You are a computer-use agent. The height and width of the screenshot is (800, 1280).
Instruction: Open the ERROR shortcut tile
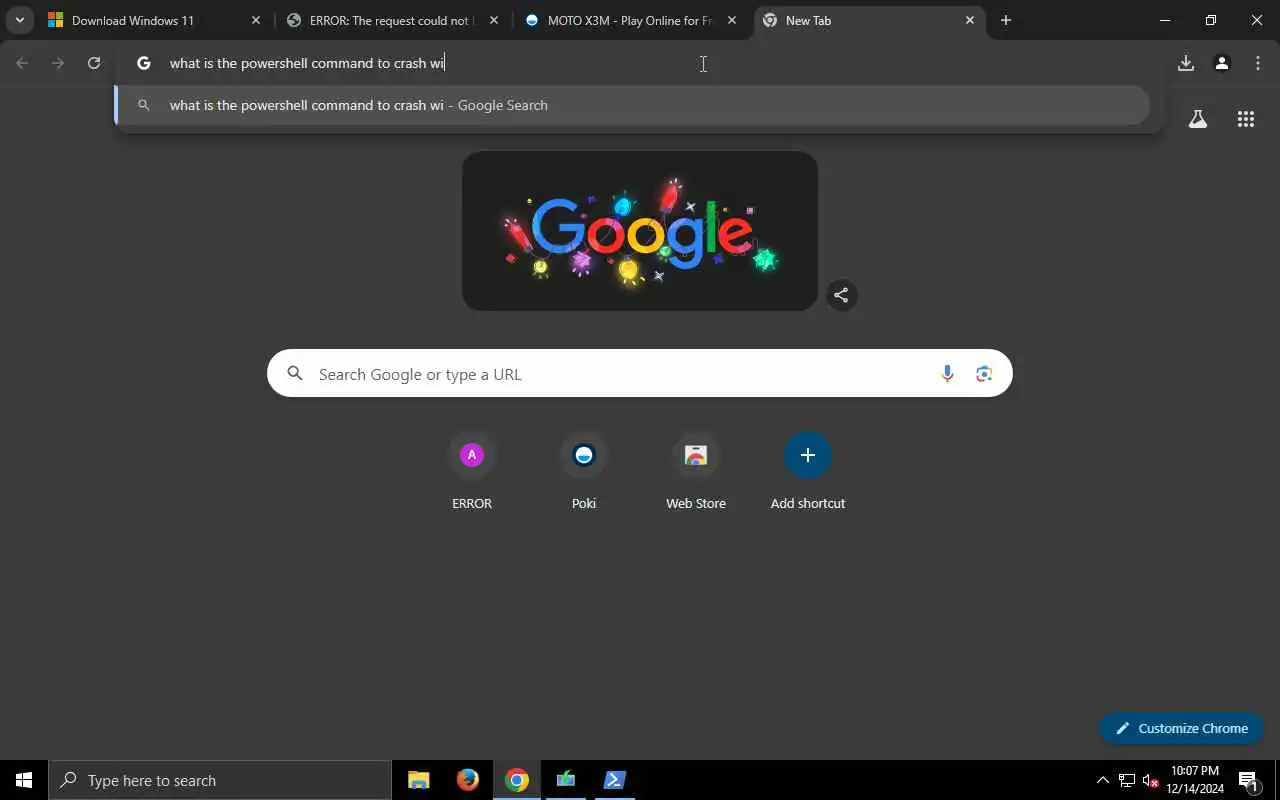tap(472, 472)
